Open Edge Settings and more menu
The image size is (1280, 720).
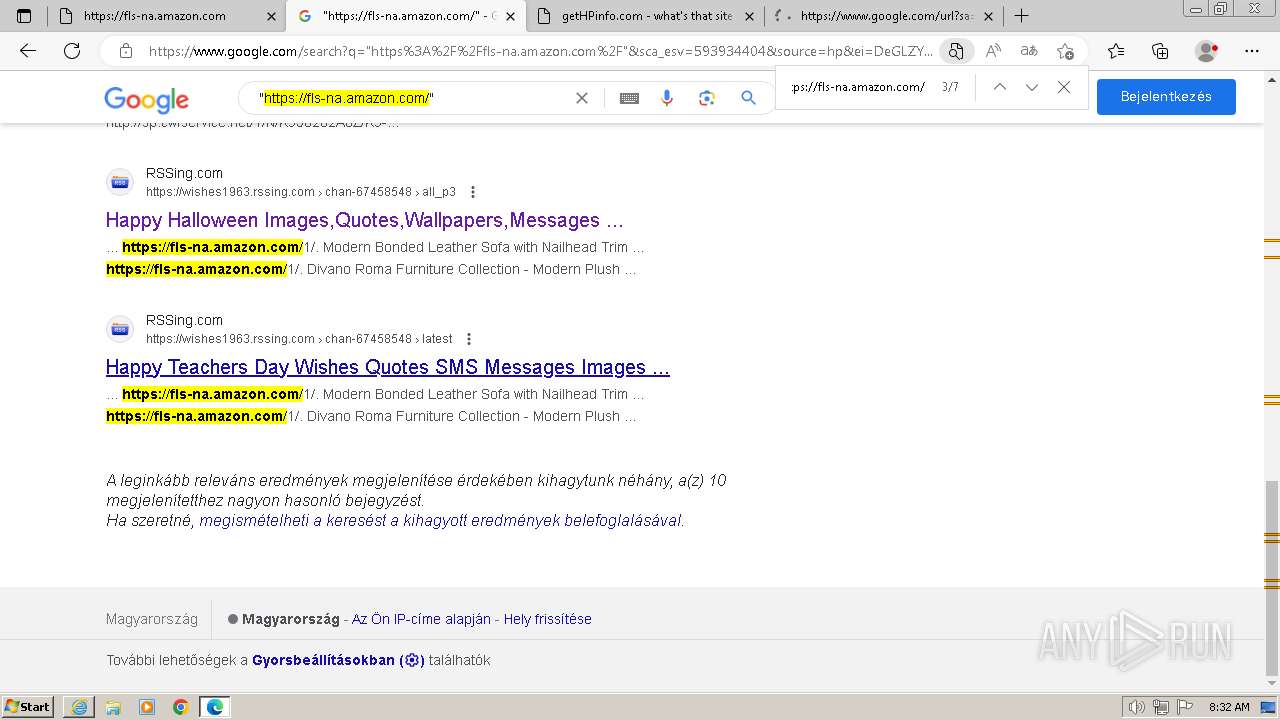(x=1252, y=51)
